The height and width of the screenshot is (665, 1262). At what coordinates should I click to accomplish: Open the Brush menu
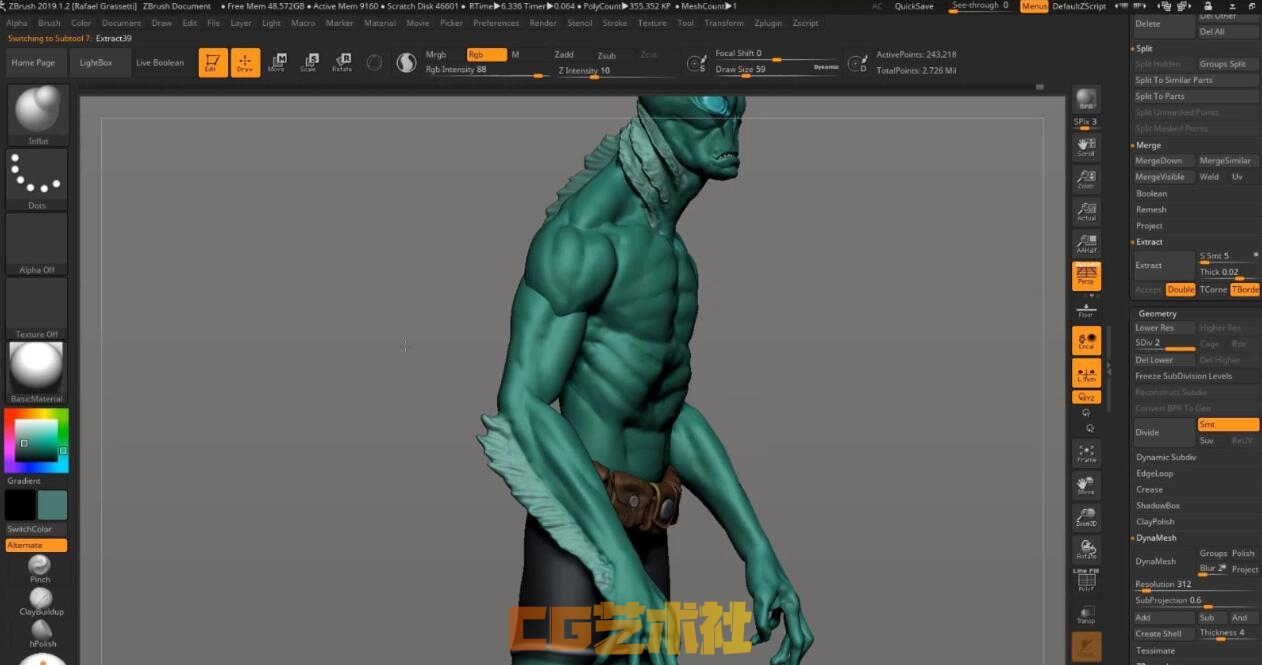point(49,23)
